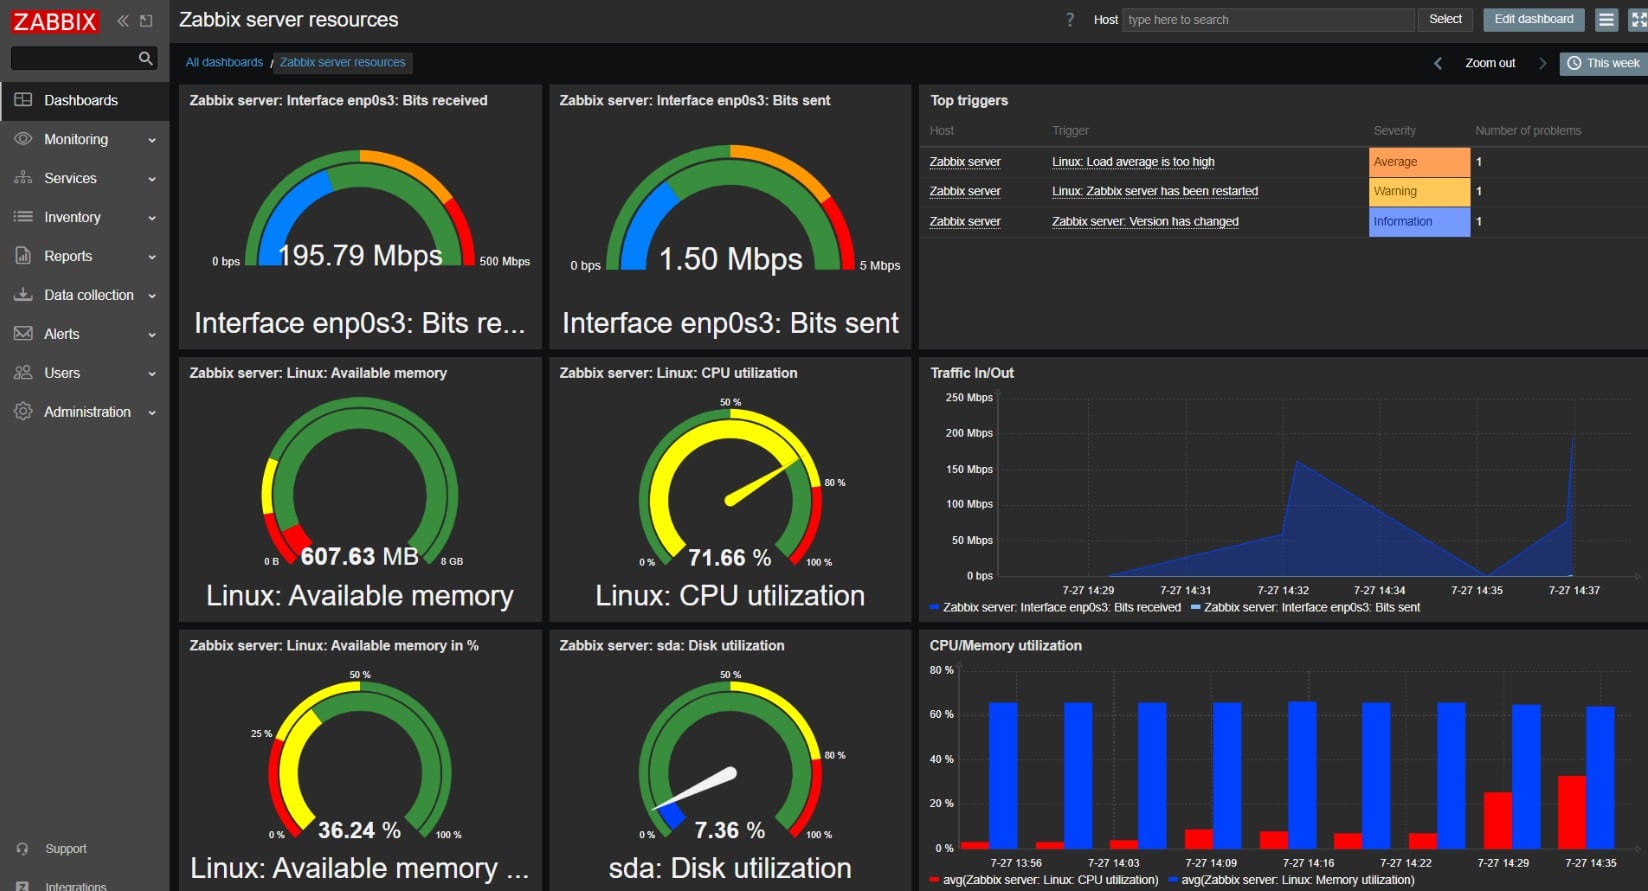
Task: Click the Inventory list icon
Action: coord(23,217)
